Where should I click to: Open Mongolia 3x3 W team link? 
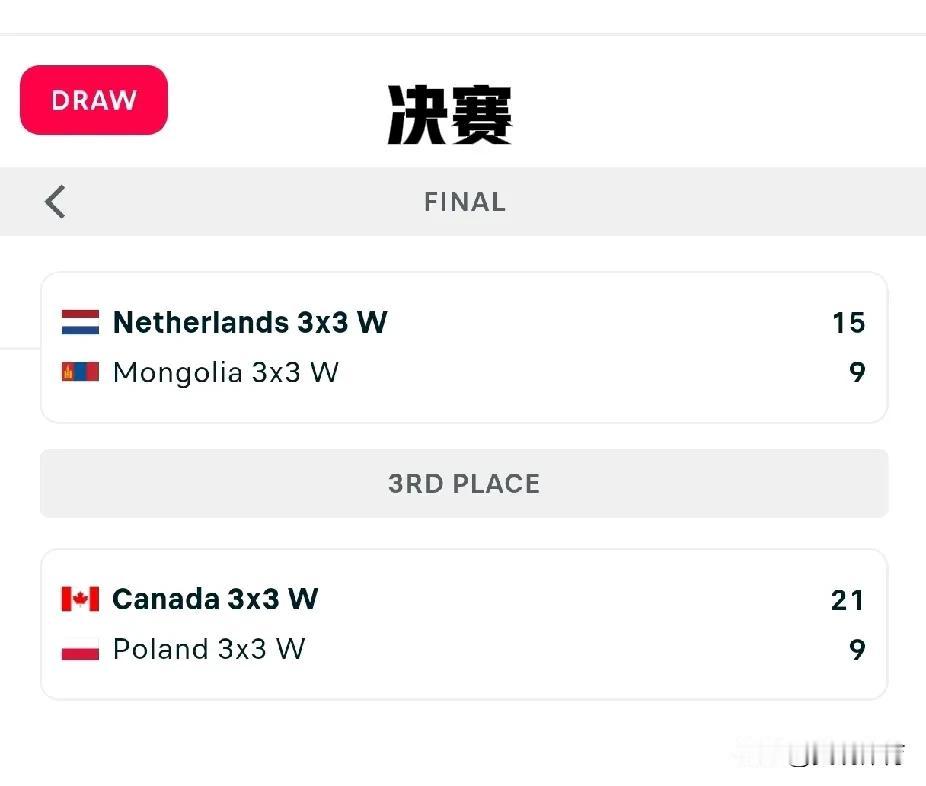tap(226, 373)
